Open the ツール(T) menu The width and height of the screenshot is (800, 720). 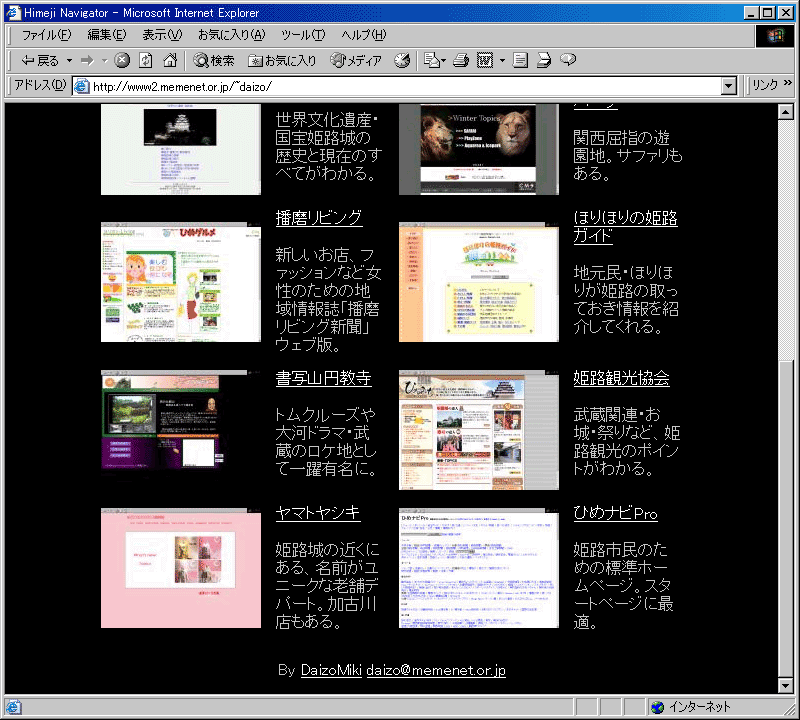click(303, 35)
